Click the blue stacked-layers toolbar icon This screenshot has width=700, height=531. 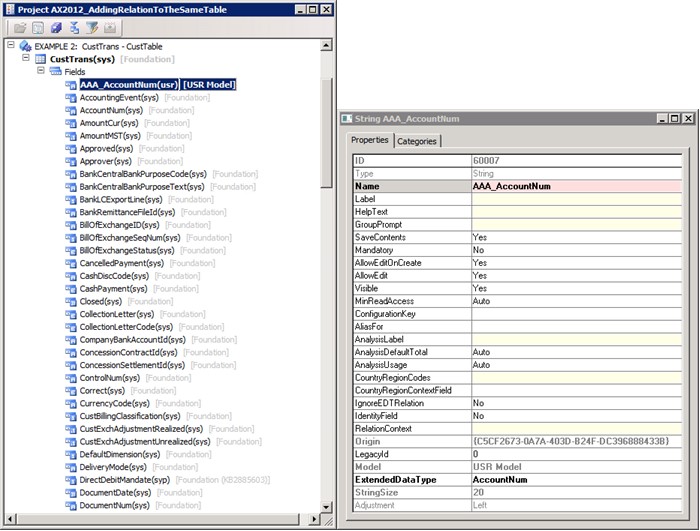[x=56, y=28]
